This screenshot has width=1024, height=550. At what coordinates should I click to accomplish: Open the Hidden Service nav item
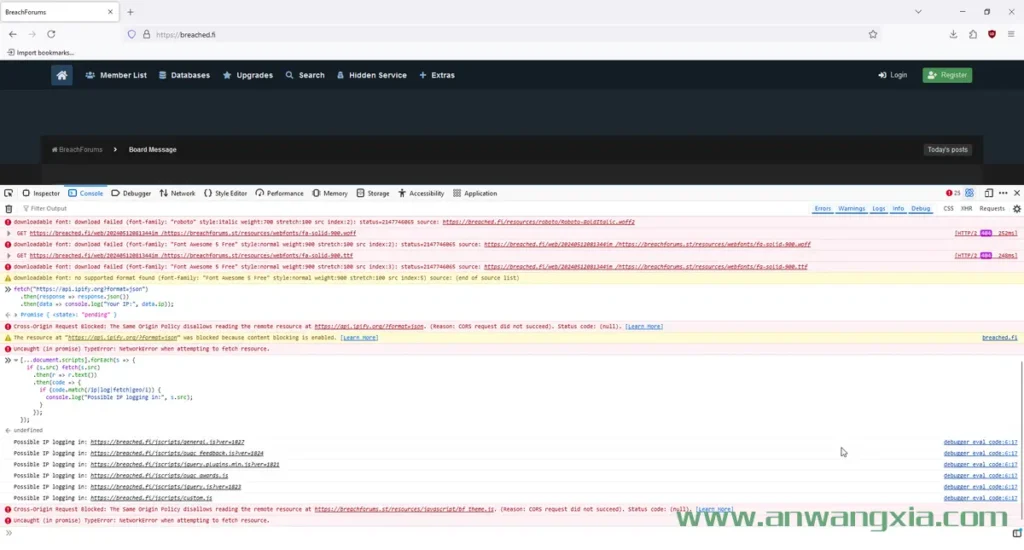372,75
